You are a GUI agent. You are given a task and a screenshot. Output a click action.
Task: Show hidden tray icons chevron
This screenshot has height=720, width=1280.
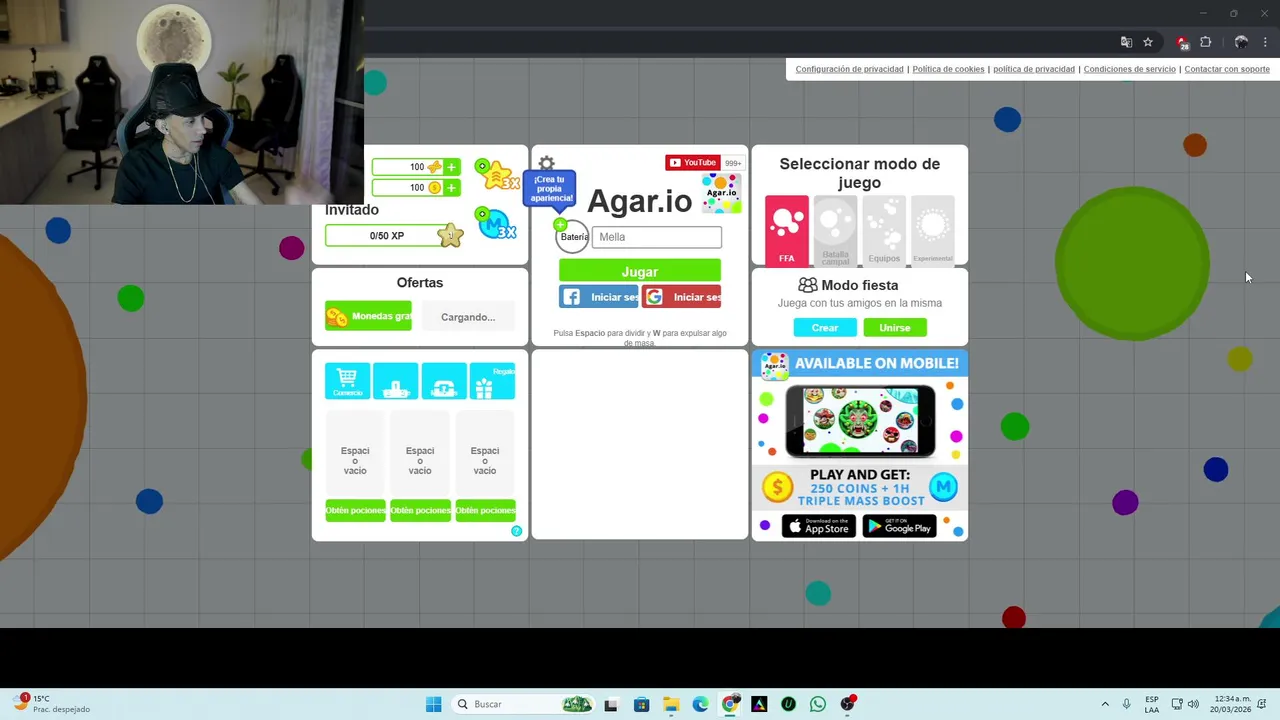click(x=1105, y=704)
